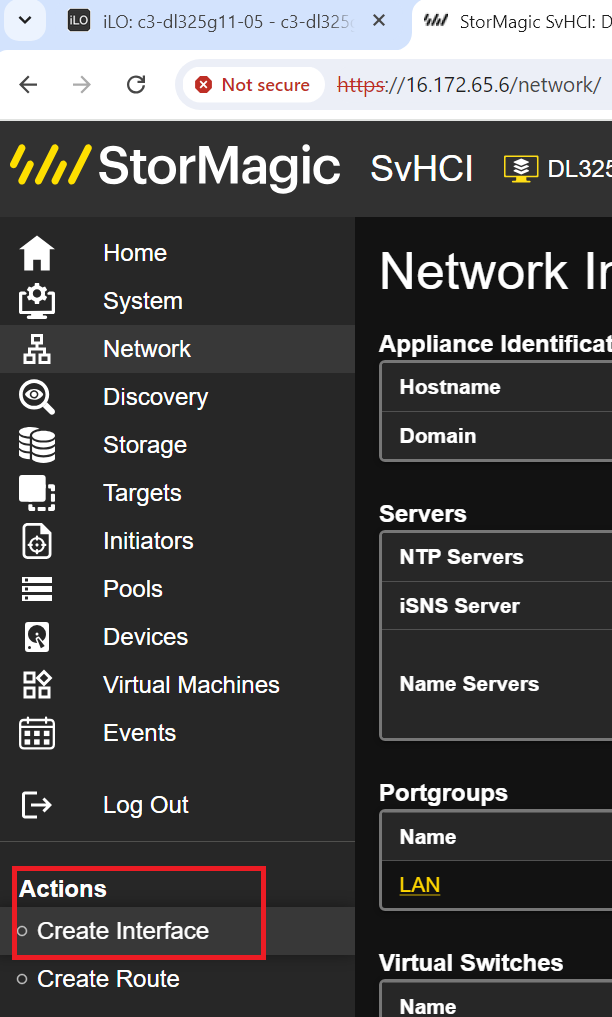The width and height of the screenshot is (612, 1017).
Task: Click the Initiators crosshair document icon
Action: click(x=37, y=541)
